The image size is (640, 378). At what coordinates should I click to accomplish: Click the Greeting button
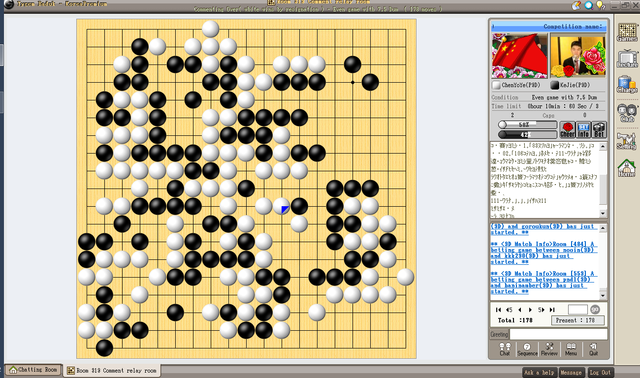click(500, 334)
